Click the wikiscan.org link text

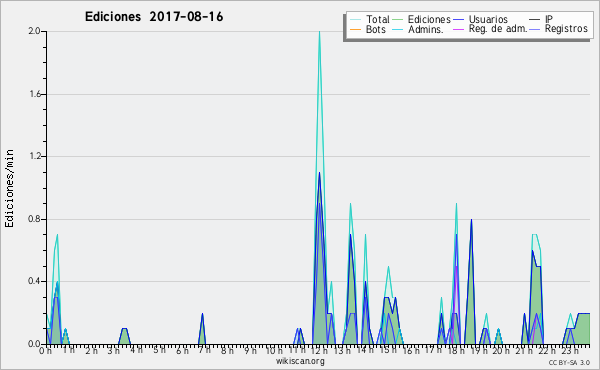pos(300,361)
